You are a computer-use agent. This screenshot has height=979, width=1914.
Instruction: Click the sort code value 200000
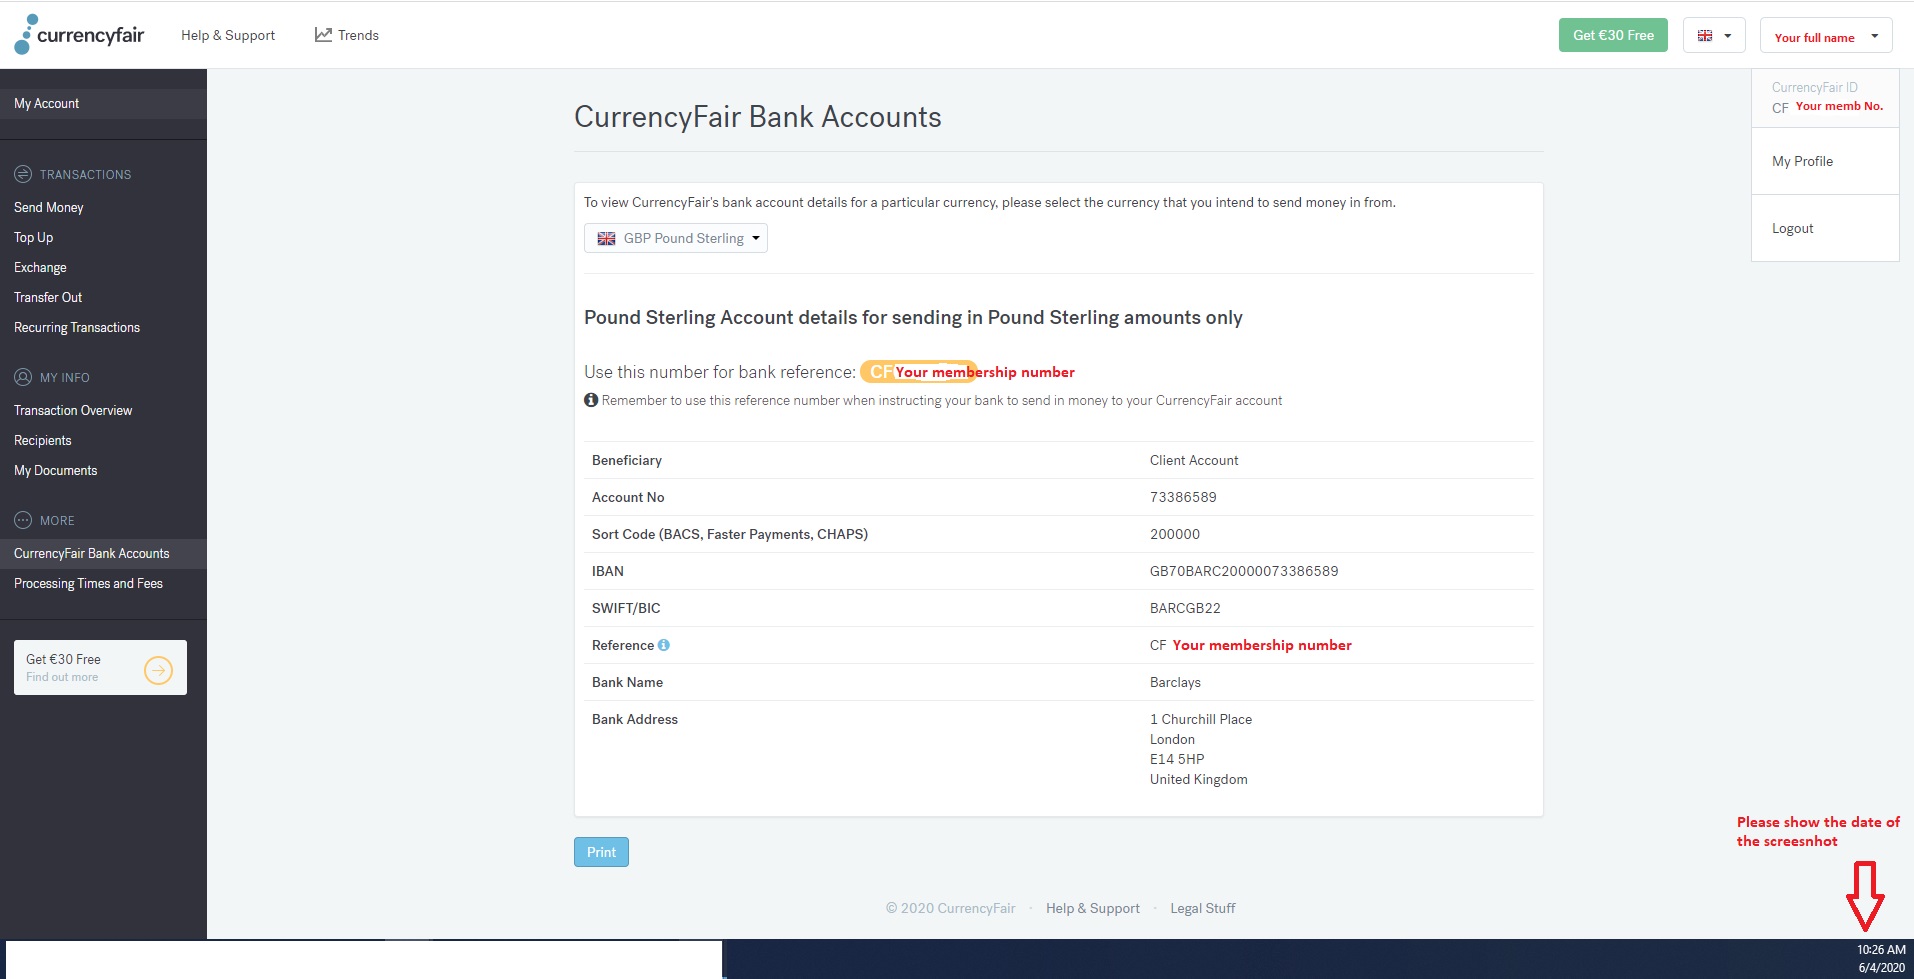click(1175, 534)
